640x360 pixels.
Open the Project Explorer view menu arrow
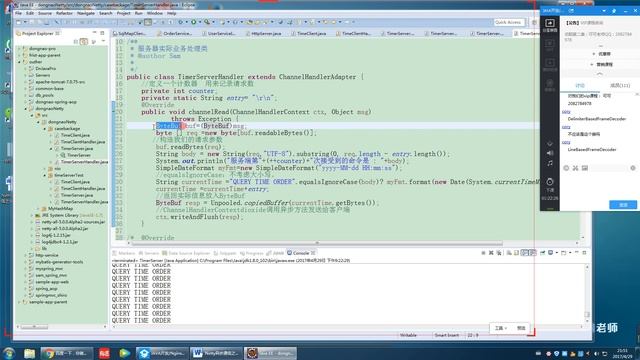pyautogui.click(x=103, y=41)
